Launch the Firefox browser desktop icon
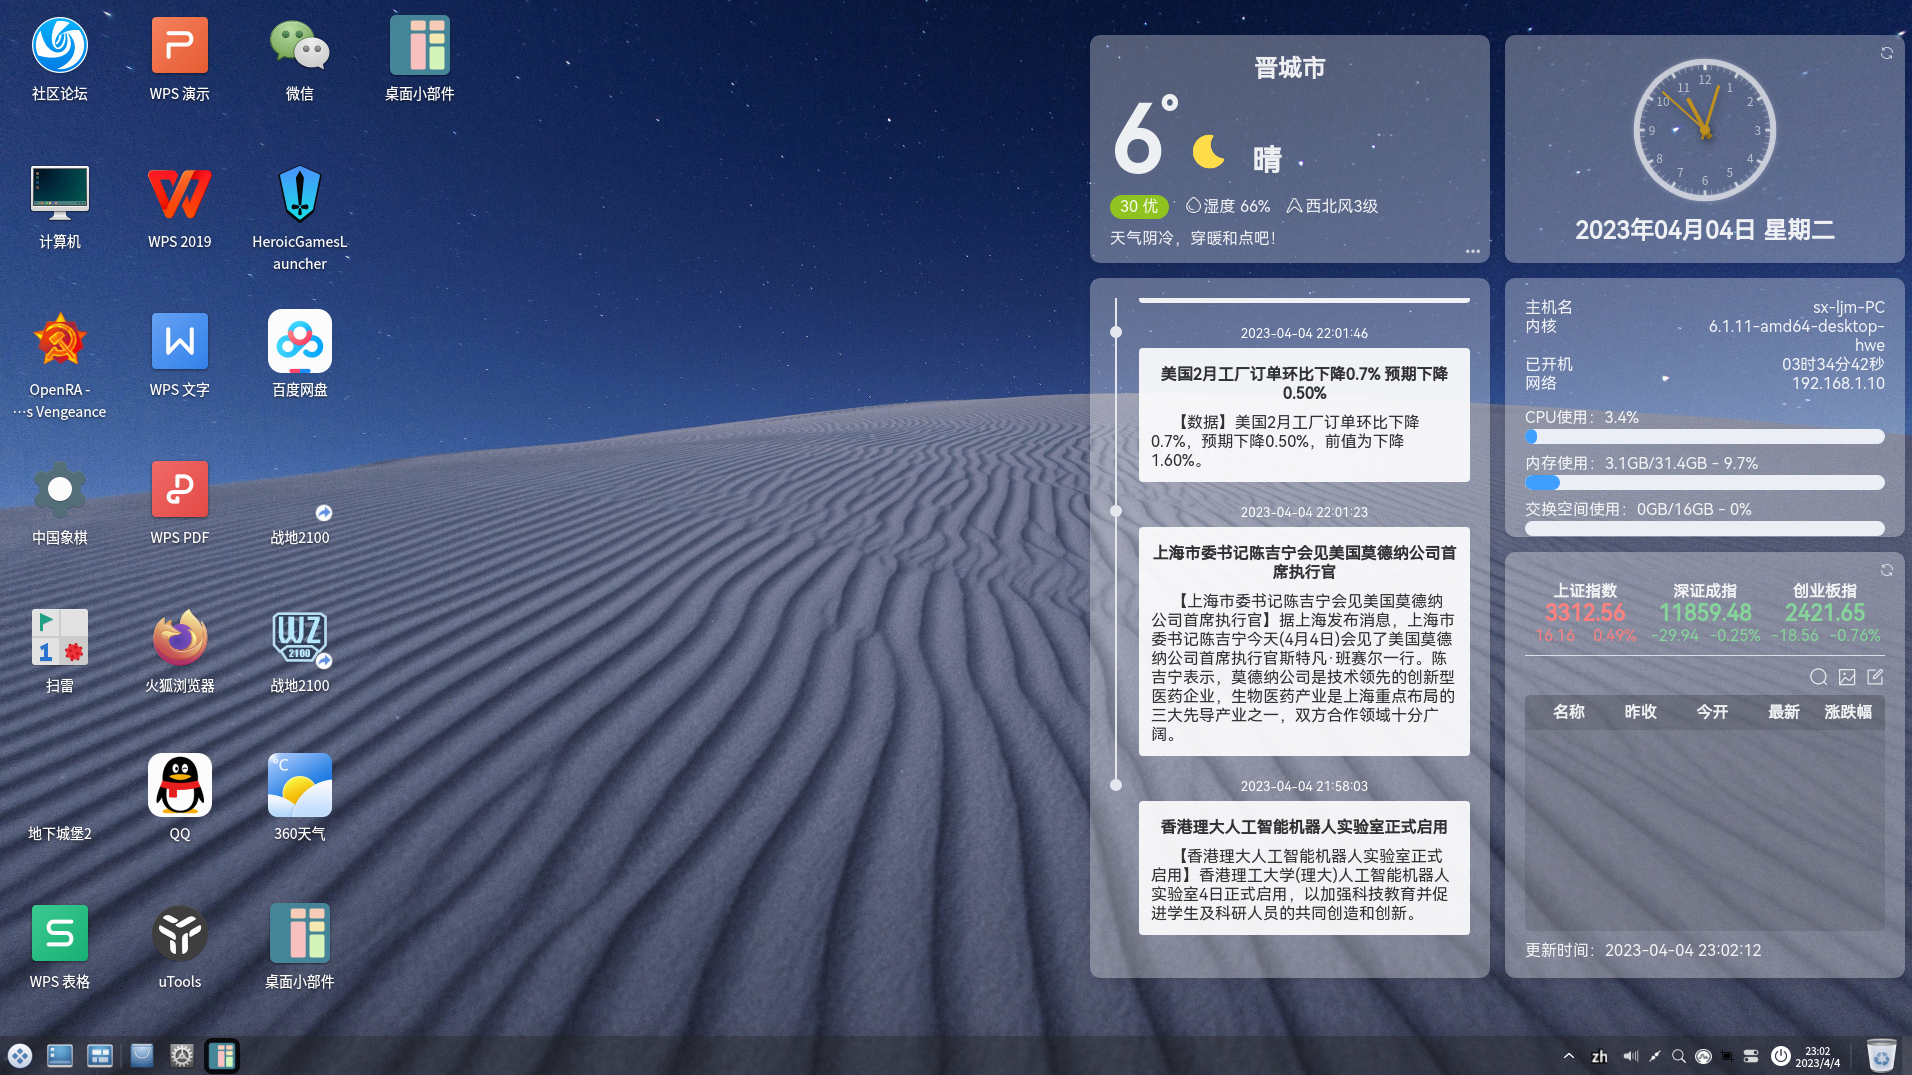 (179, 637)
